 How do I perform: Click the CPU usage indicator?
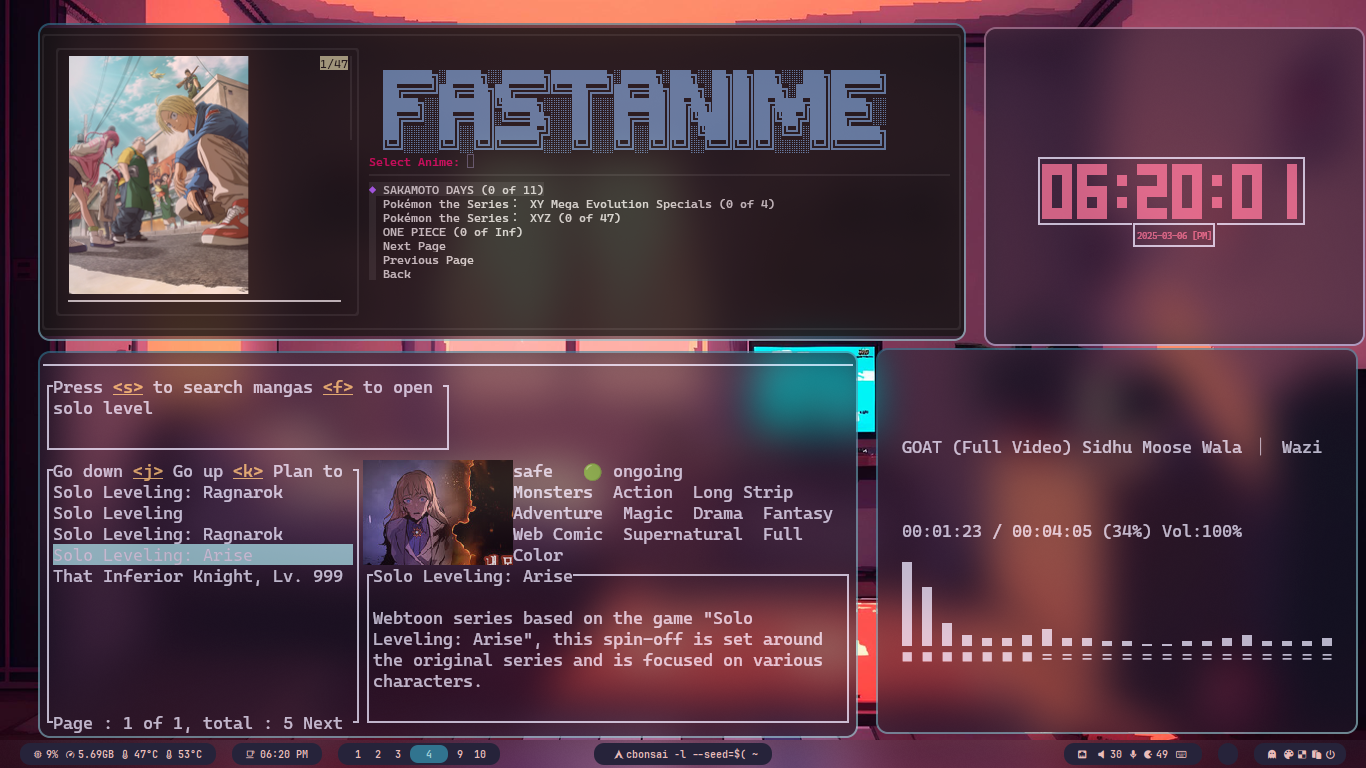point(45,754)
